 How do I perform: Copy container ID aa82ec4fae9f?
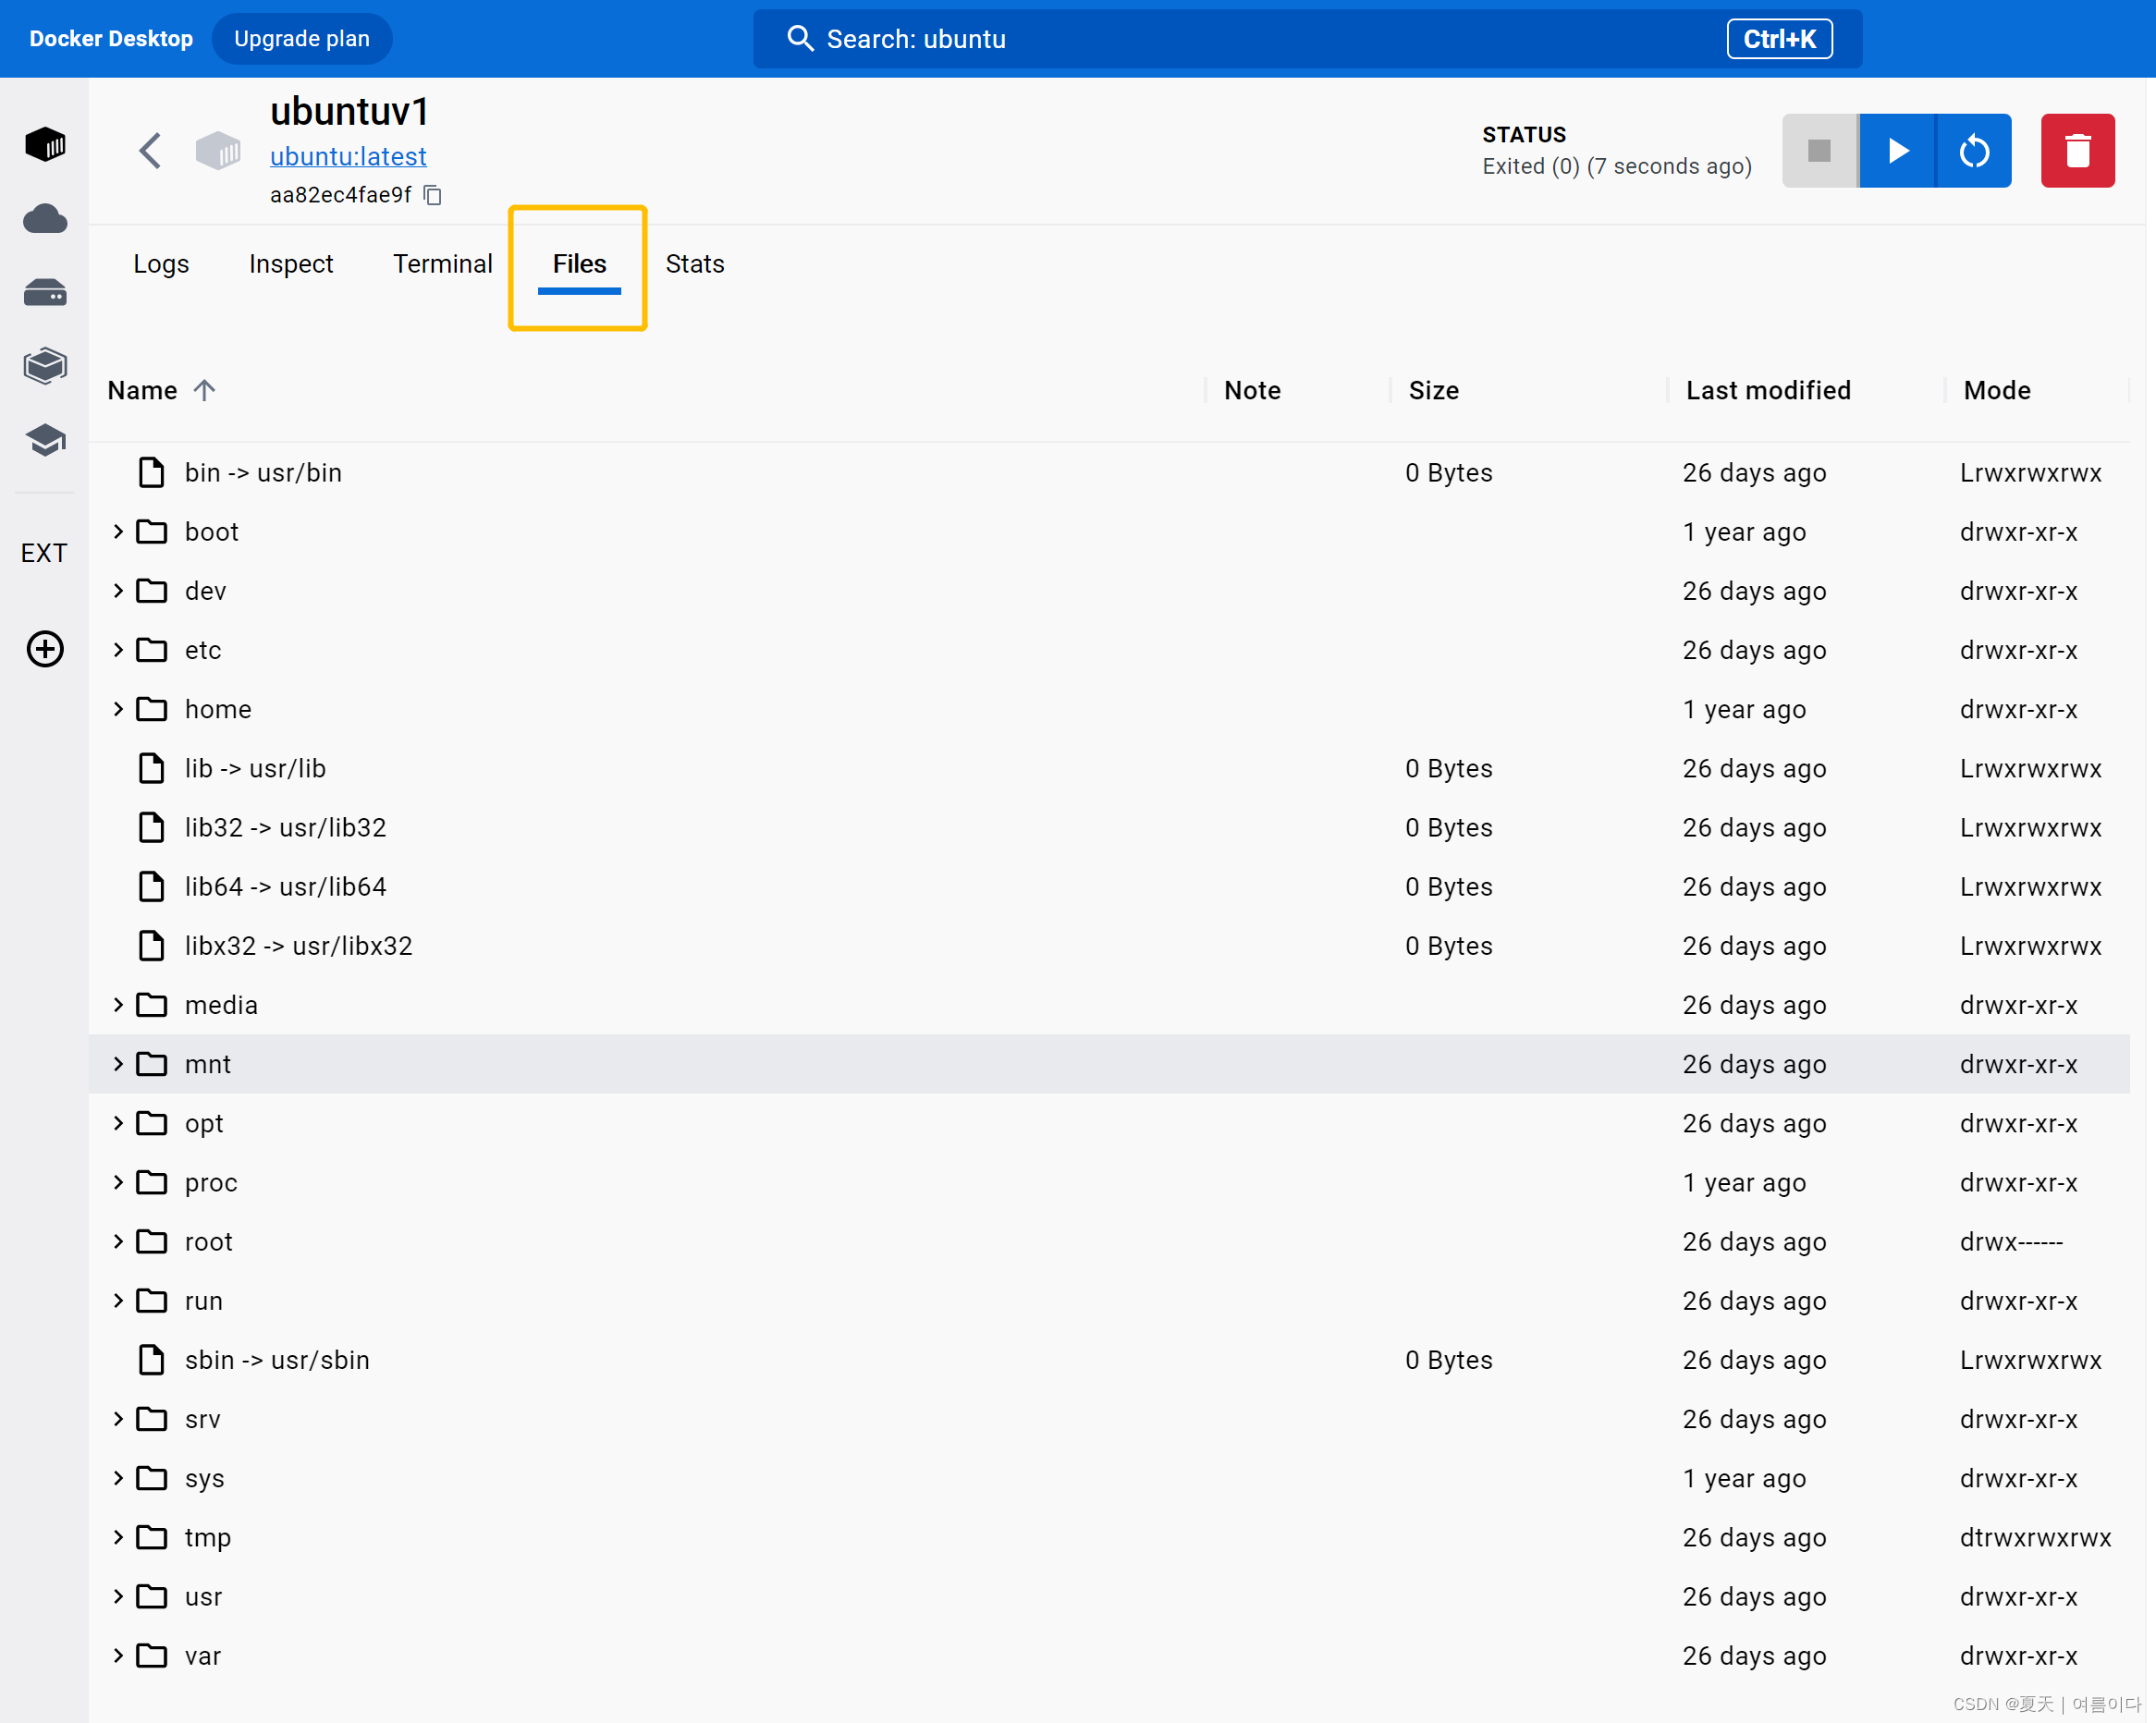pyautogui.click(x=433, y=195)
